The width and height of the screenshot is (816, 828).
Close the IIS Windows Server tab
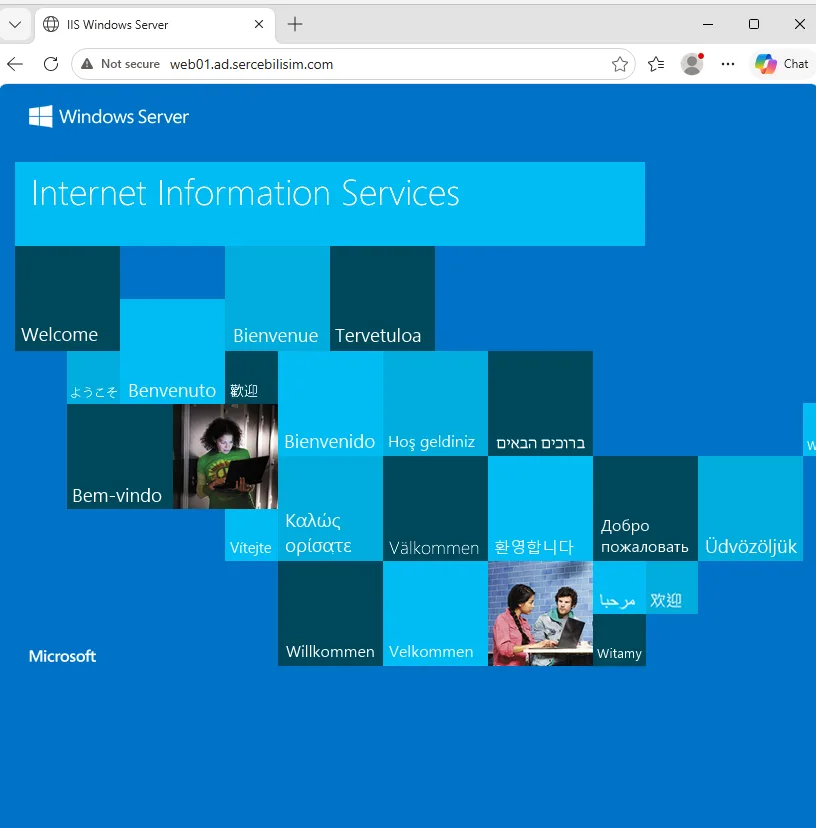(259, 24)
